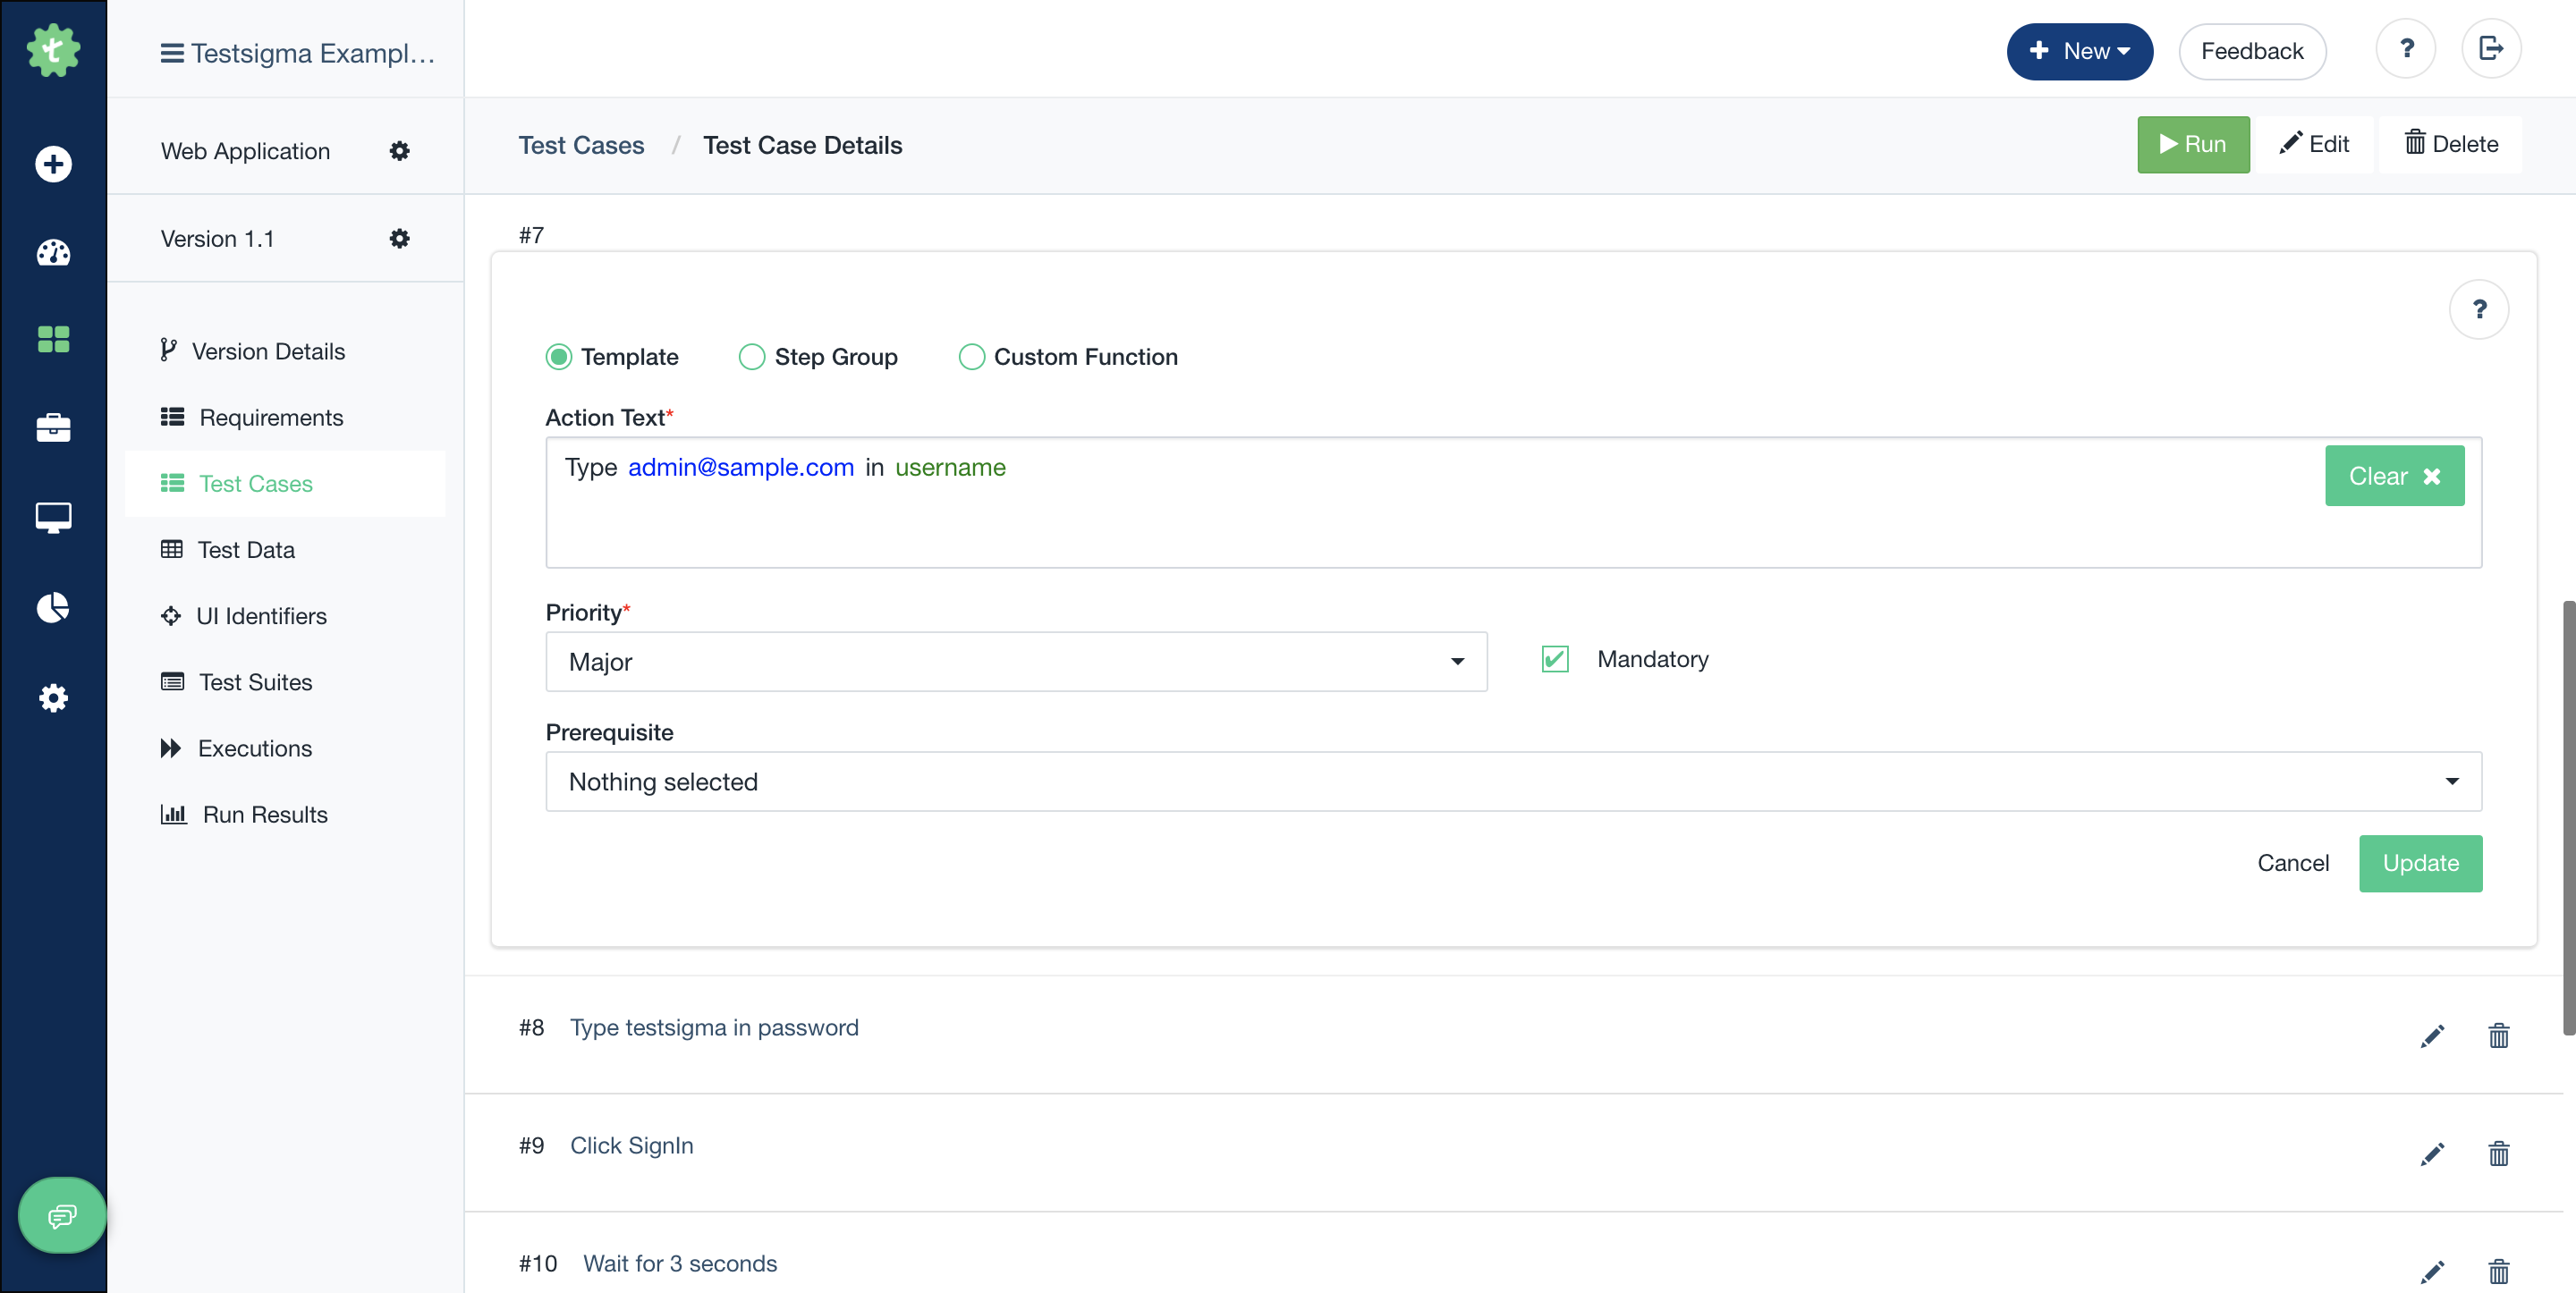The width and height of the screenshot is (2576, 1293).
Task: Click the plus create icon in sidebar
Action: pos(53,164)
